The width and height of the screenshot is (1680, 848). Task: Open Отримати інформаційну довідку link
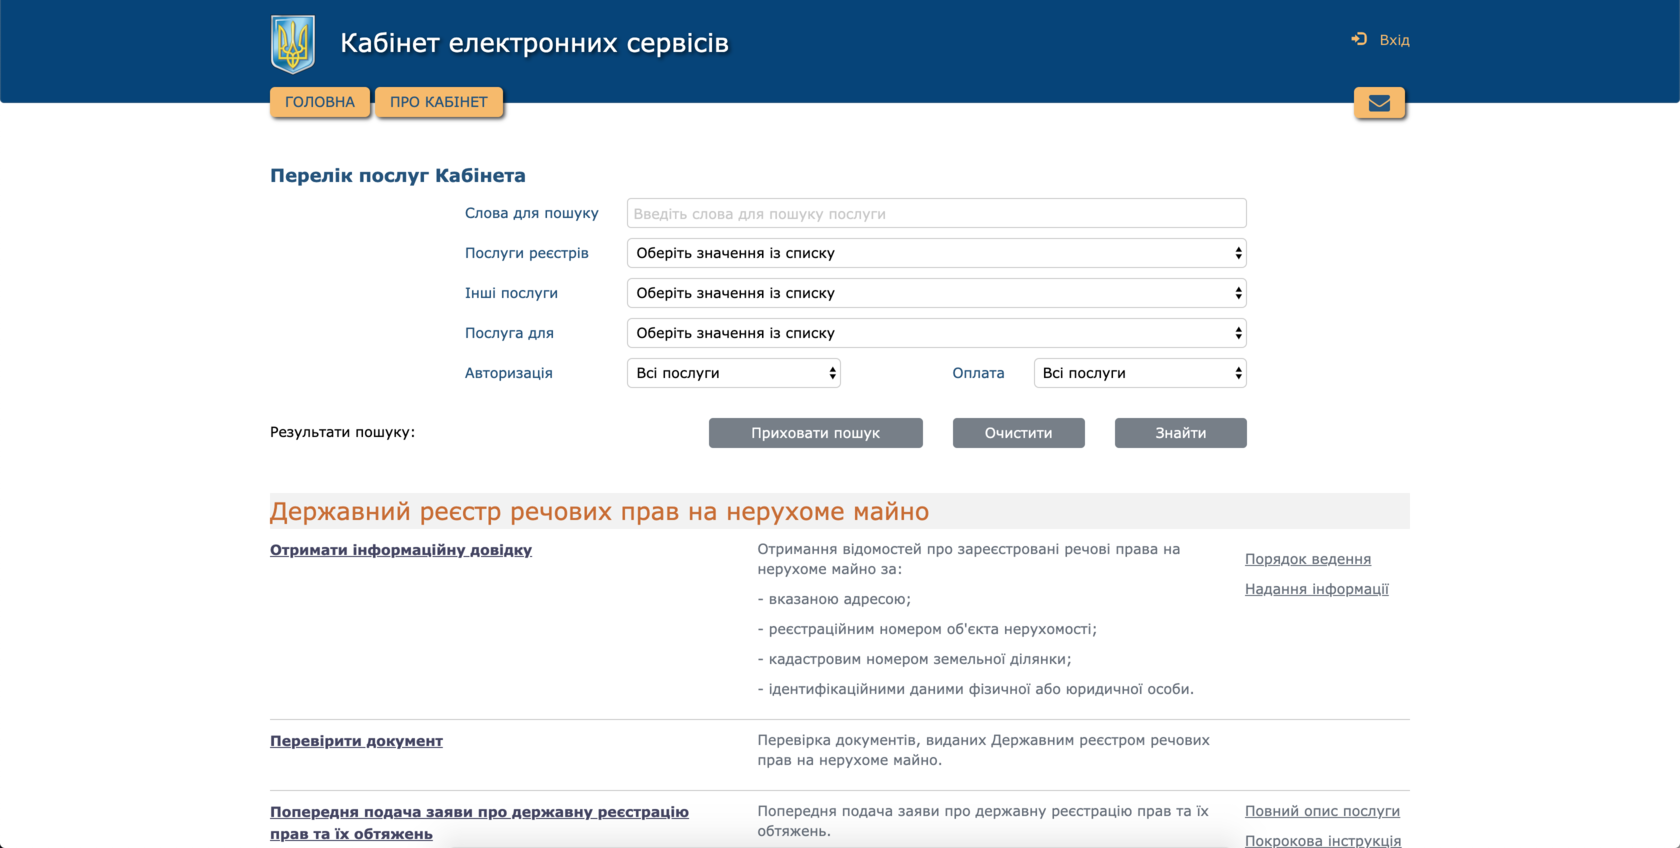coord(401,550)
